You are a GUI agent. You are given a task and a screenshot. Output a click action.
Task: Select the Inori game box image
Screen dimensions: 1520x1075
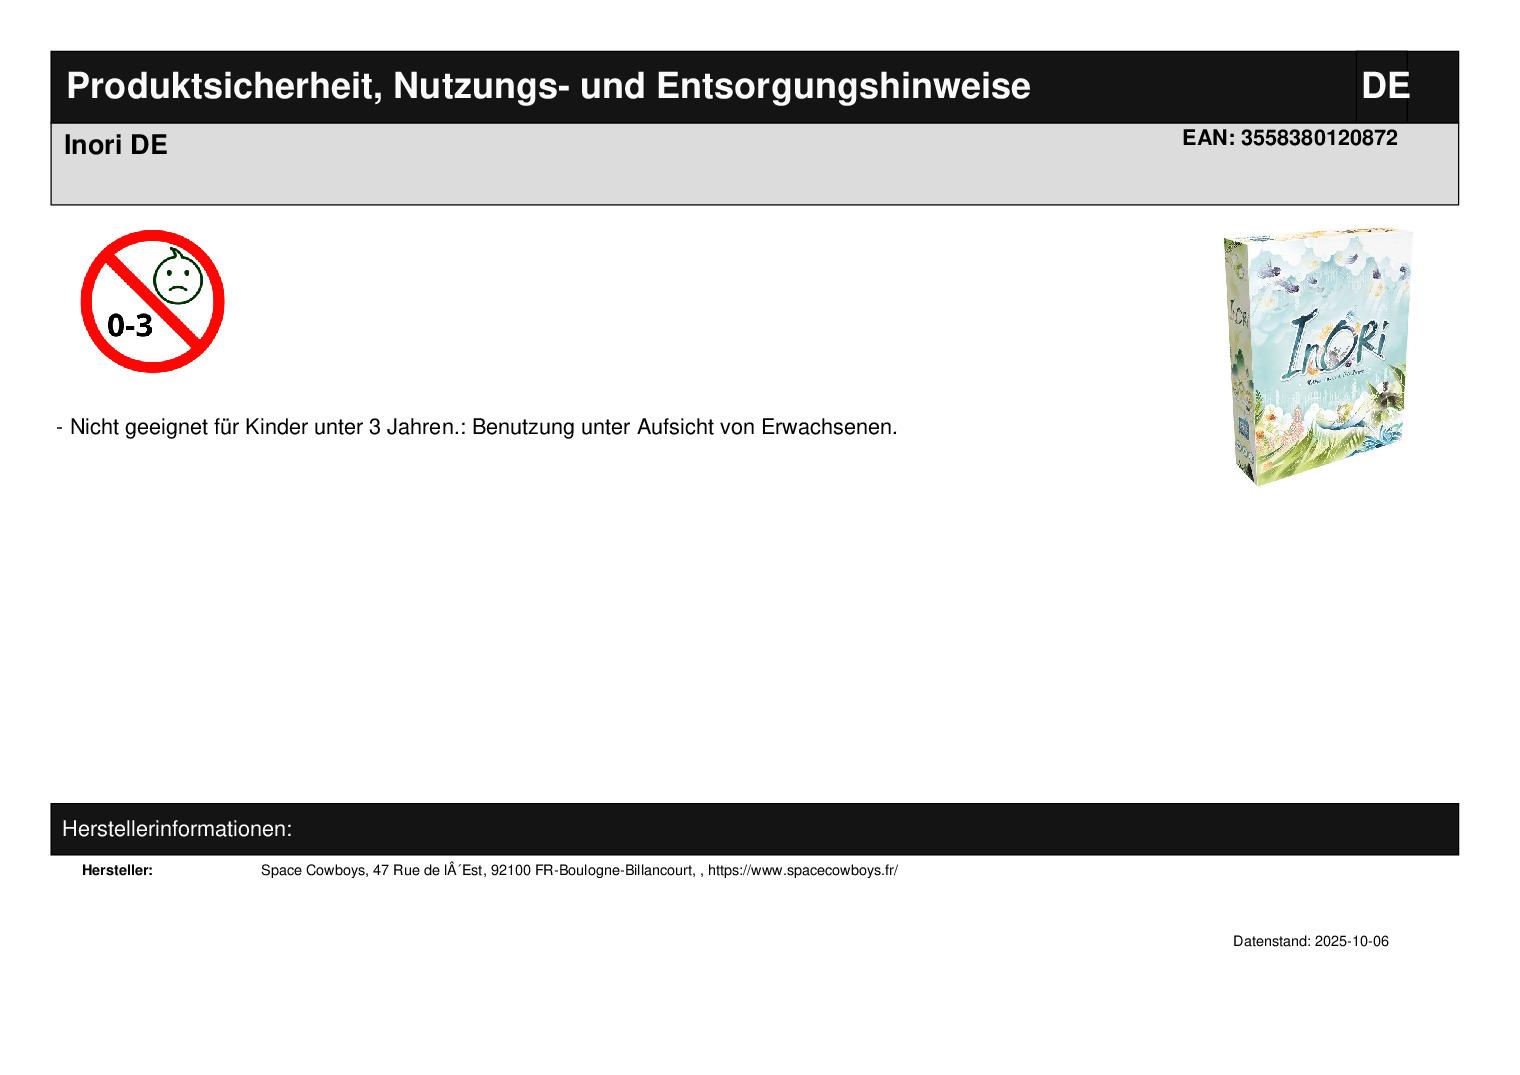[1316, 356]
